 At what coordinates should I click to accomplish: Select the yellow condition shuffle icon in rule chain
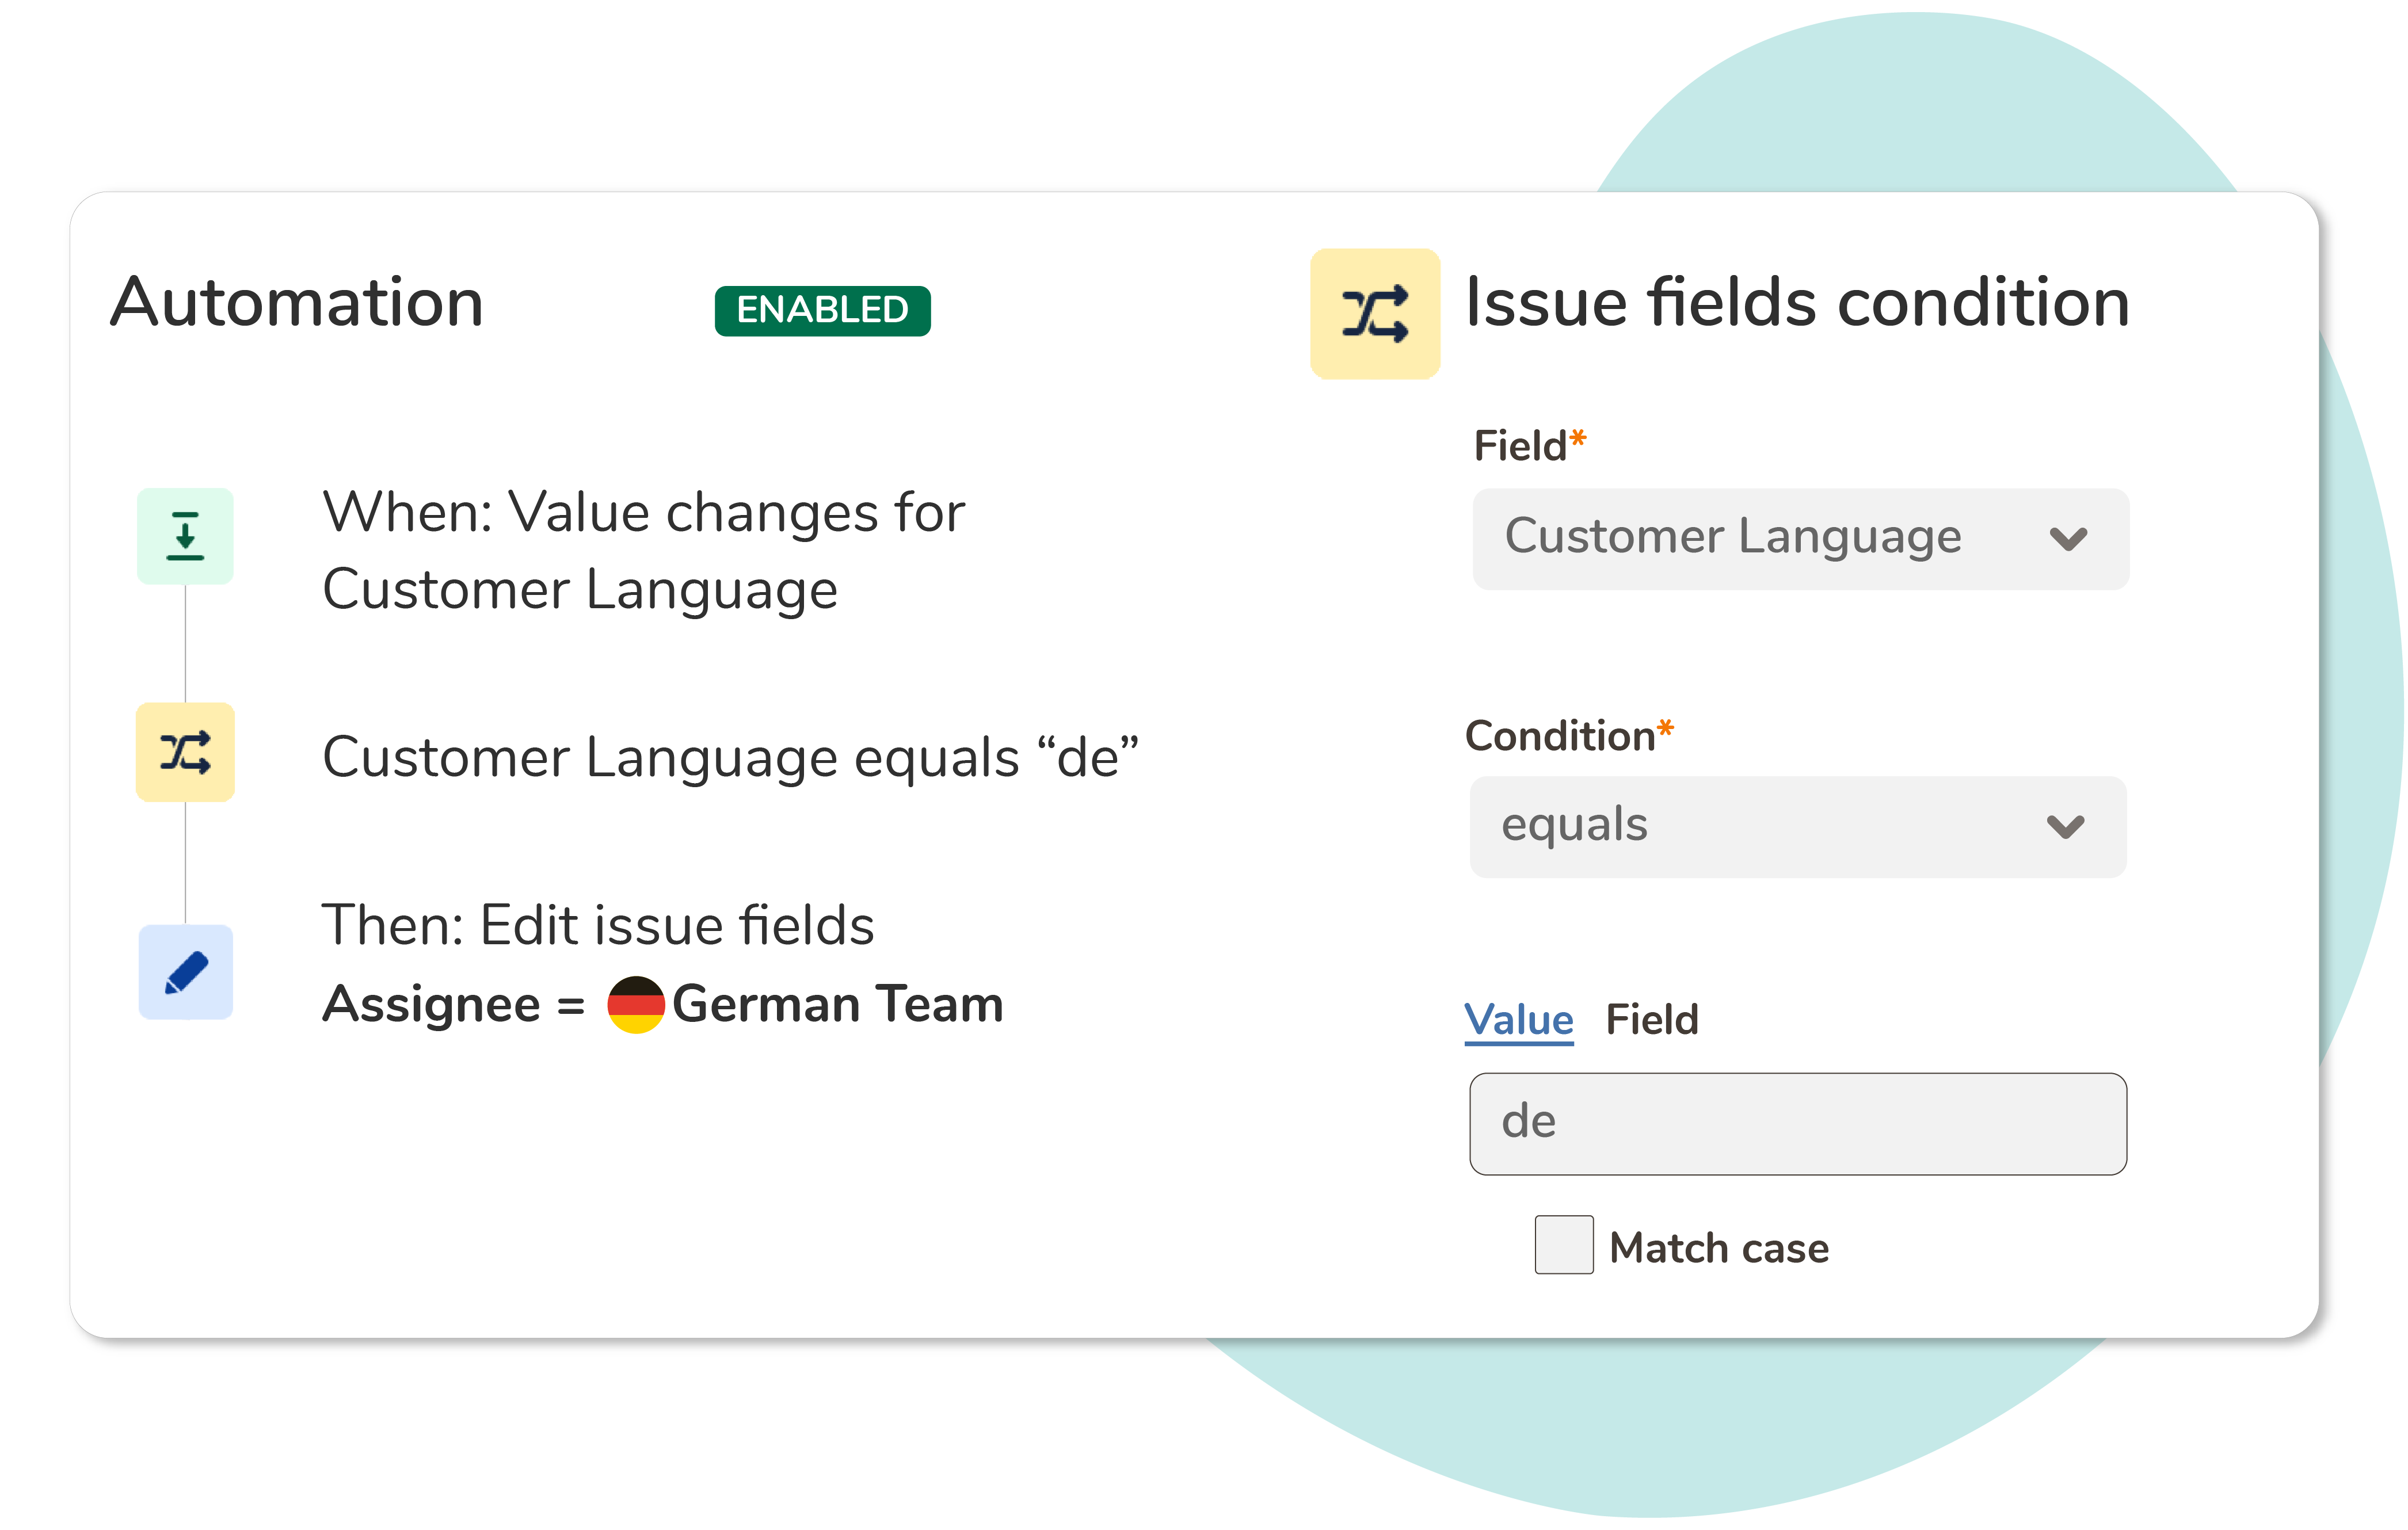click(185, 752)
